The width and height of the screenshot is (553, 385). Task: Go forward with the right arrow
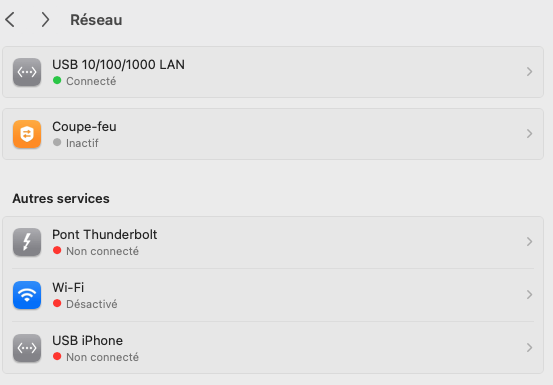click(x=45, y=19)
